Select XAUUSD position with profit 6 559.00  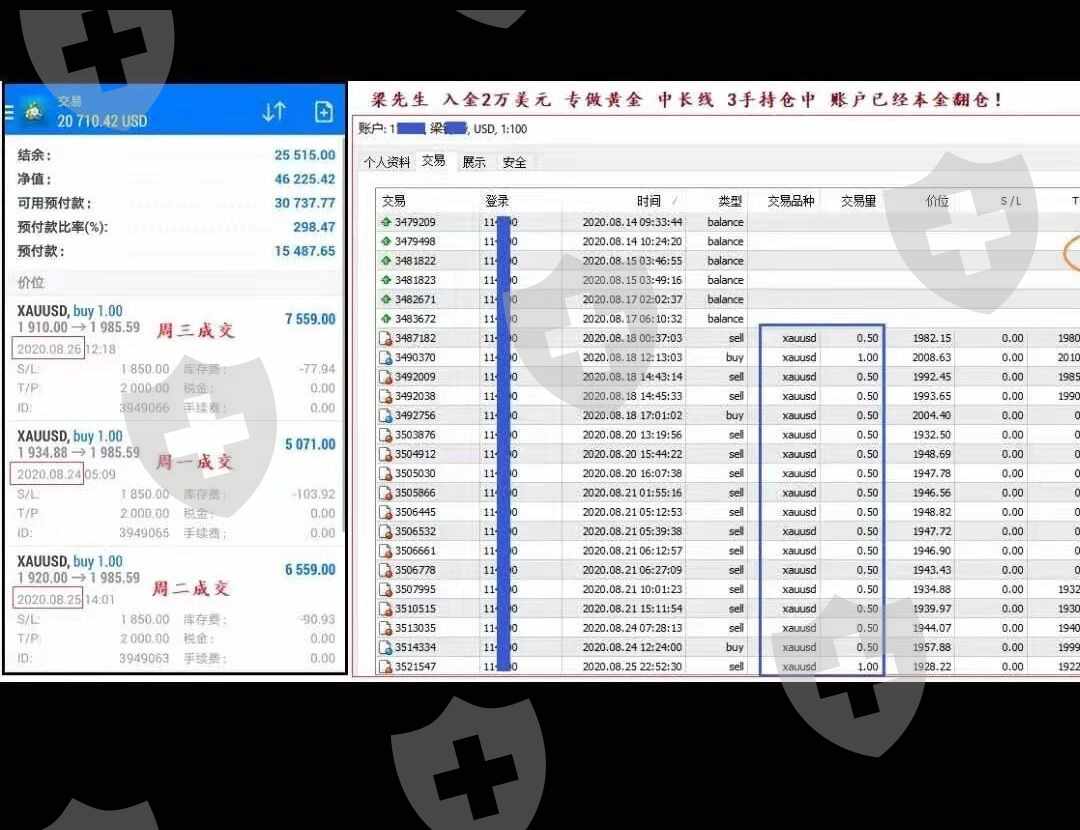tap(175, 609)
